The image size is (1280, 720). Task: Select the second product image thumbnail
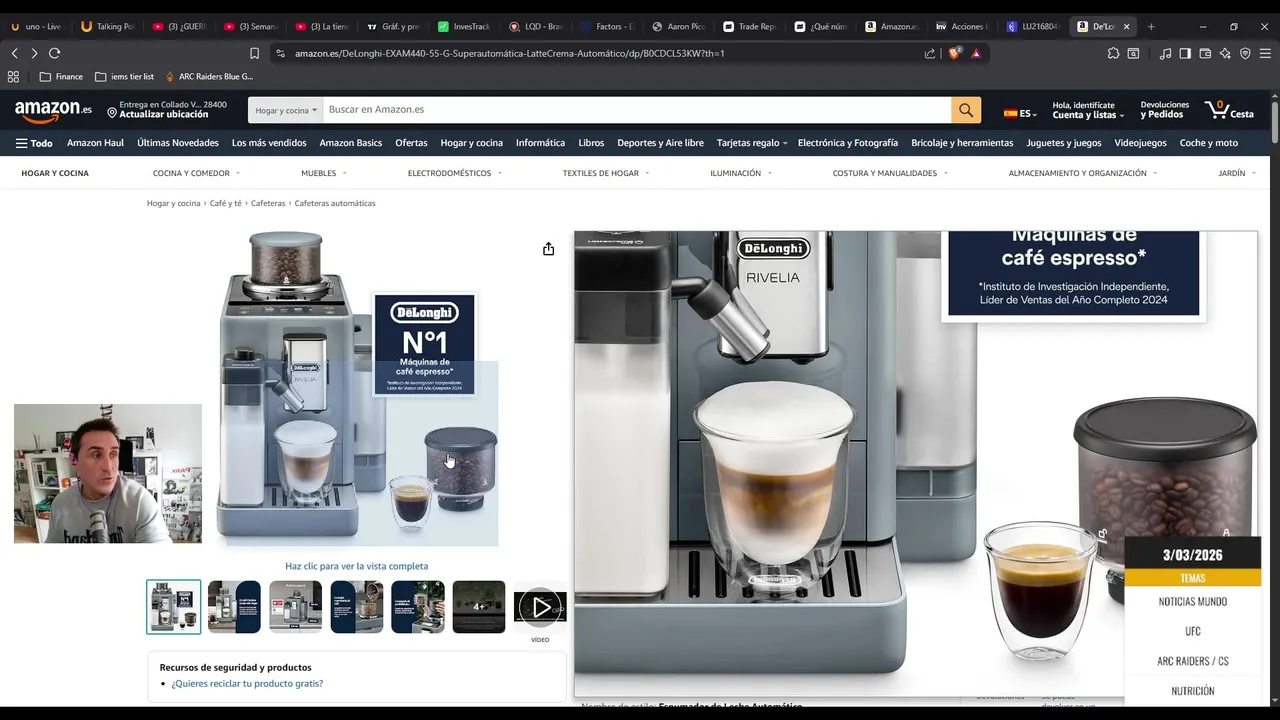coord(235,607)
